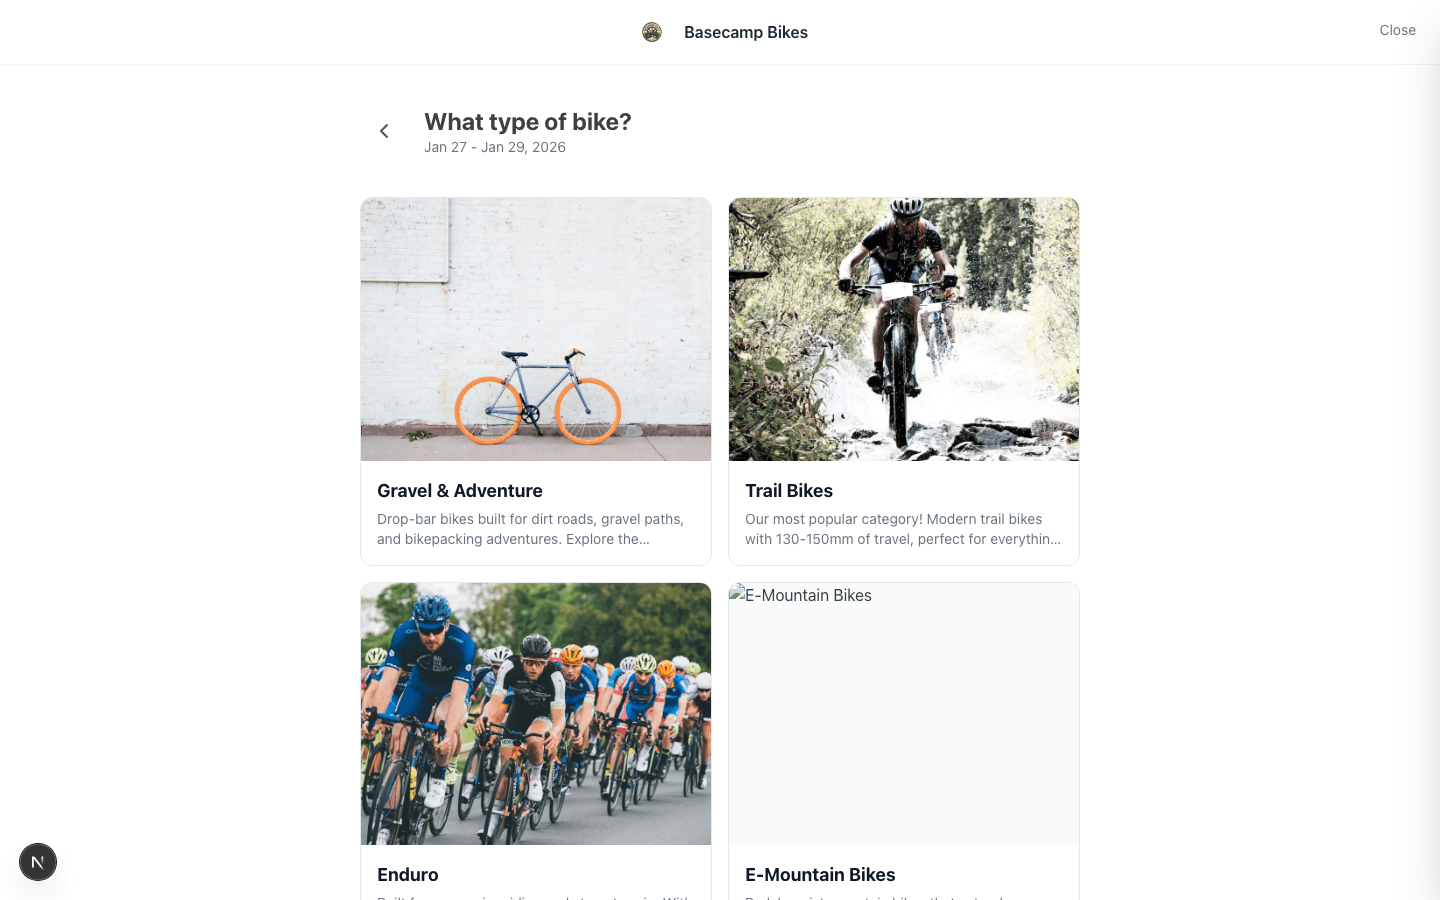1440x900 pixels.
Task: Click the Gravel & Adventure description text
Action: (x=530, y=529)
